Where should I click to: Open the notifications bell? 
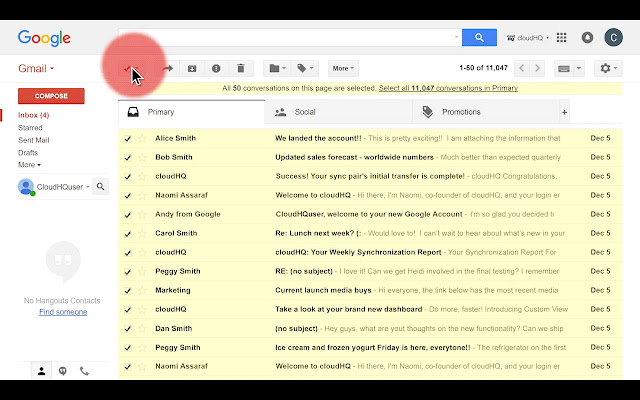587,38
